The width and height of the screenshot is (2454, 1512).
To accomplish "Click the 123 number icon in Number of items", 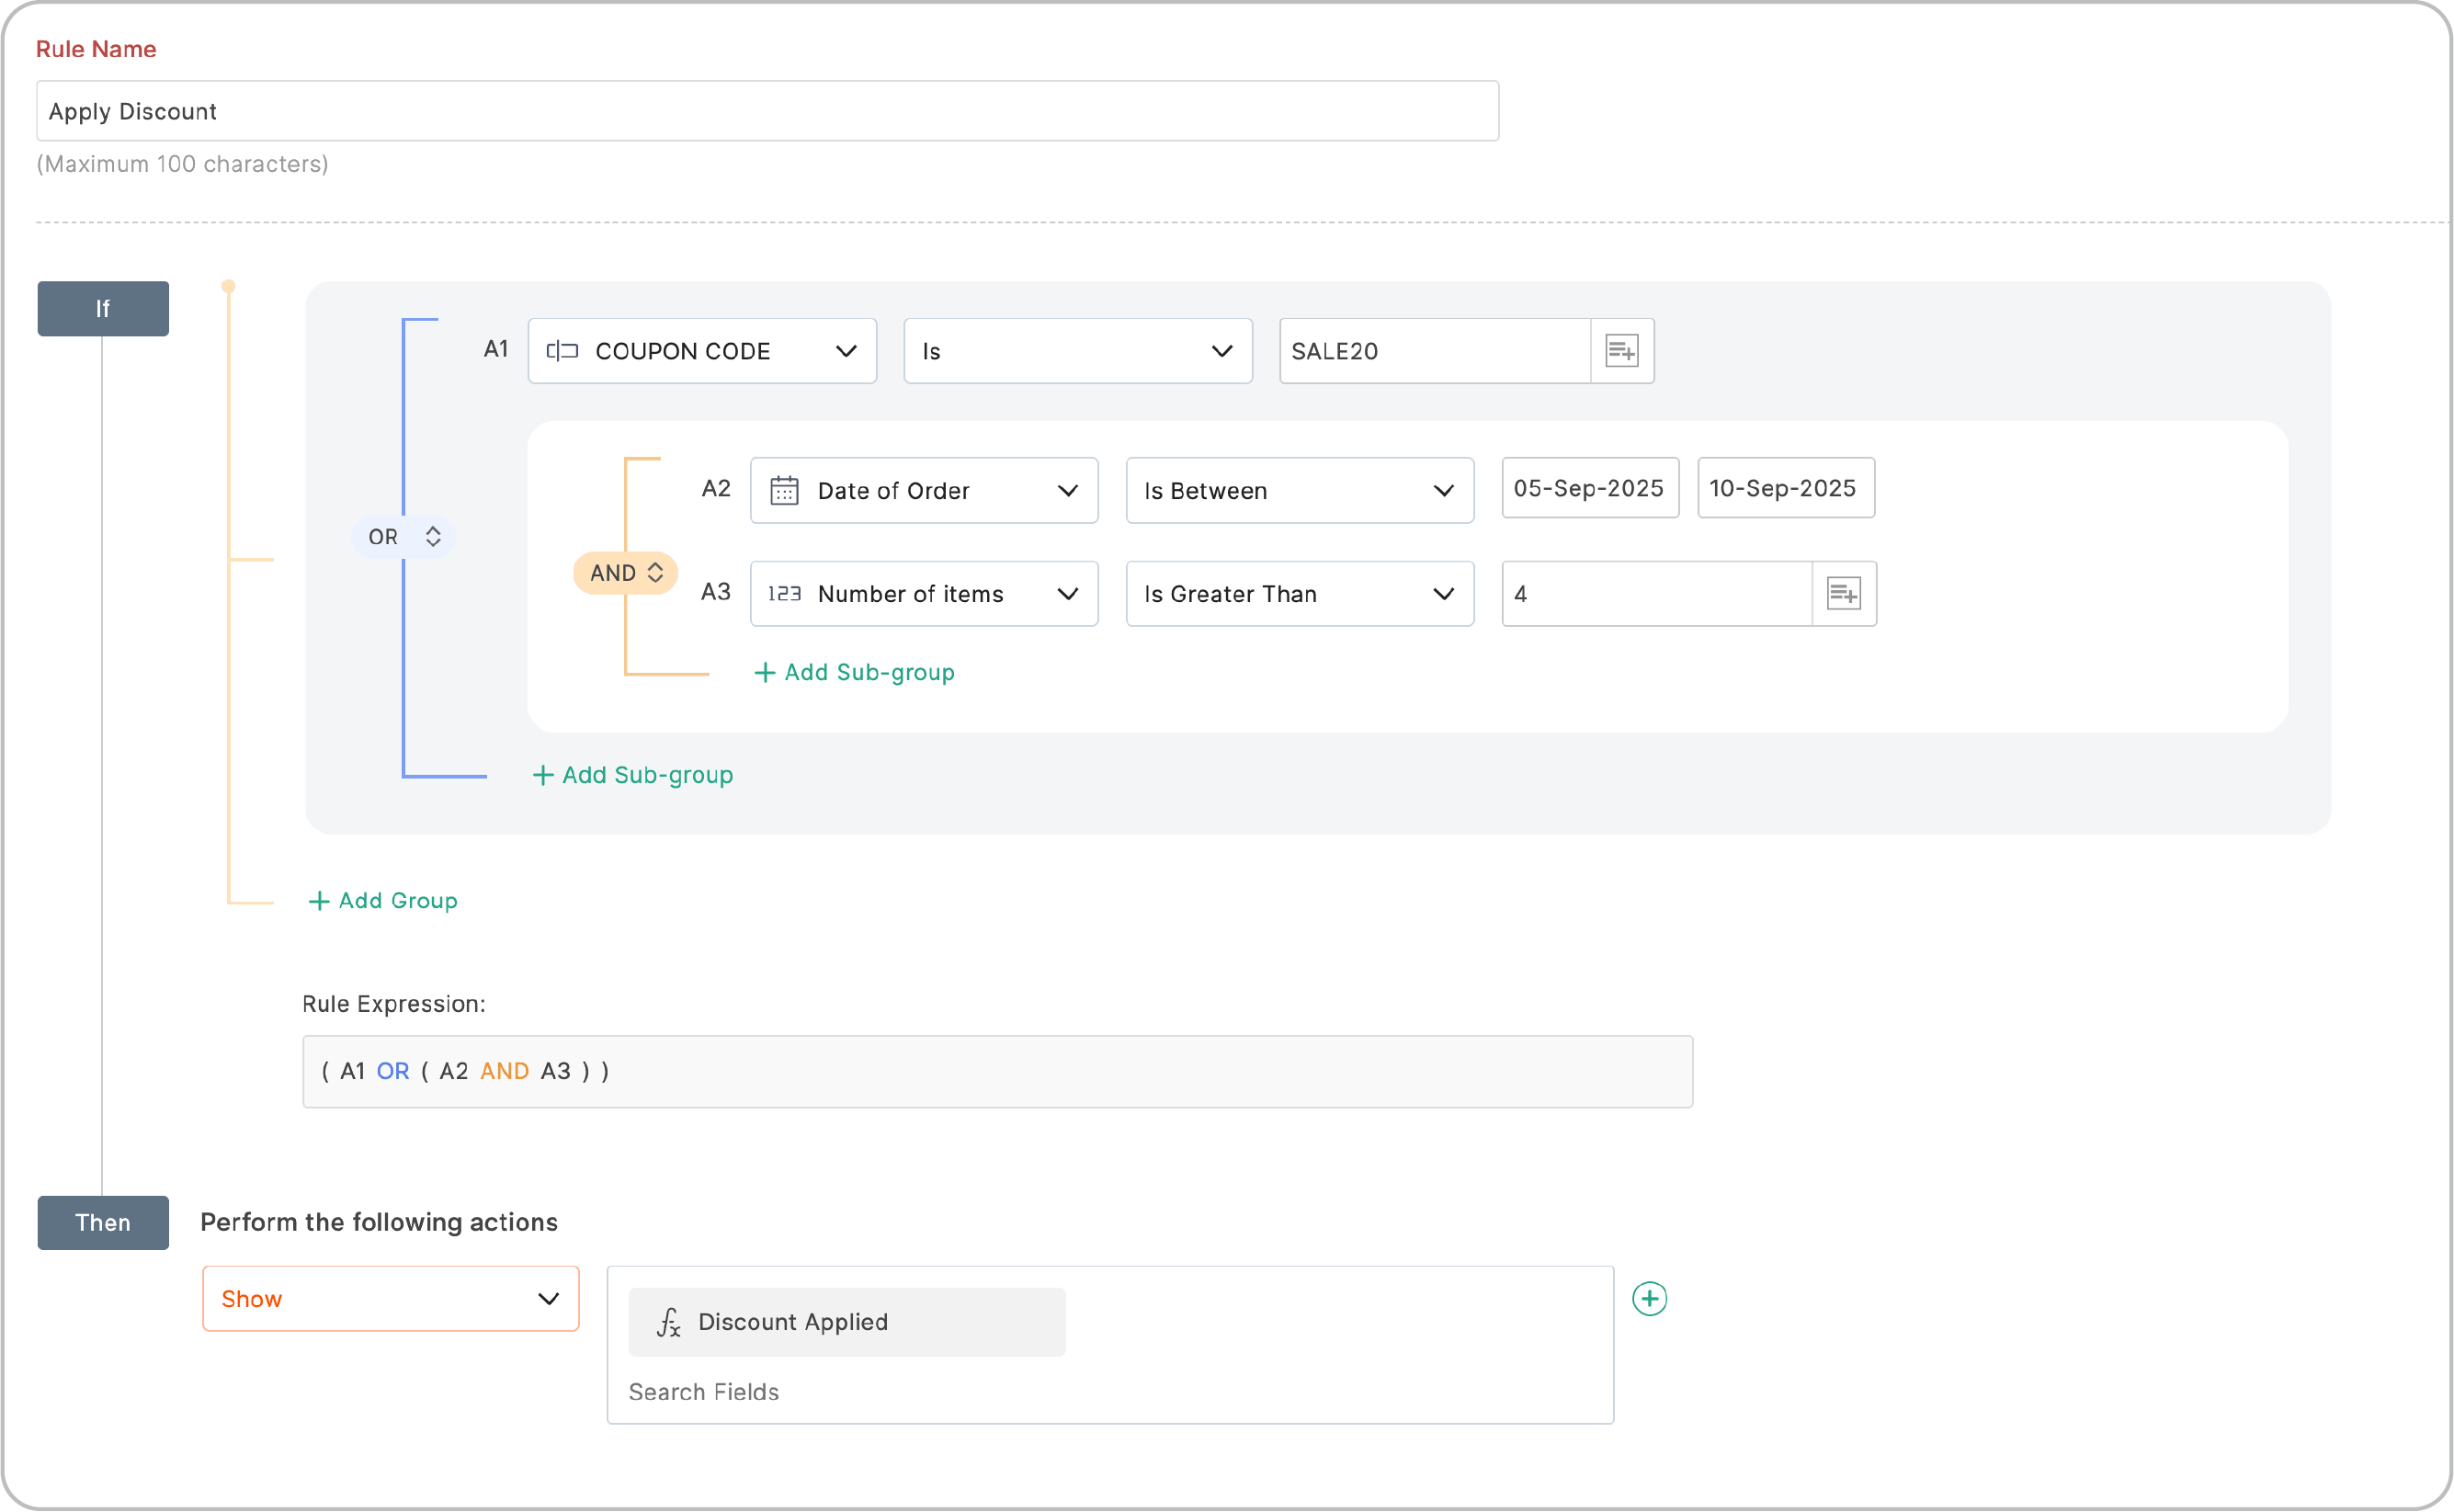I will pos(784,594).
